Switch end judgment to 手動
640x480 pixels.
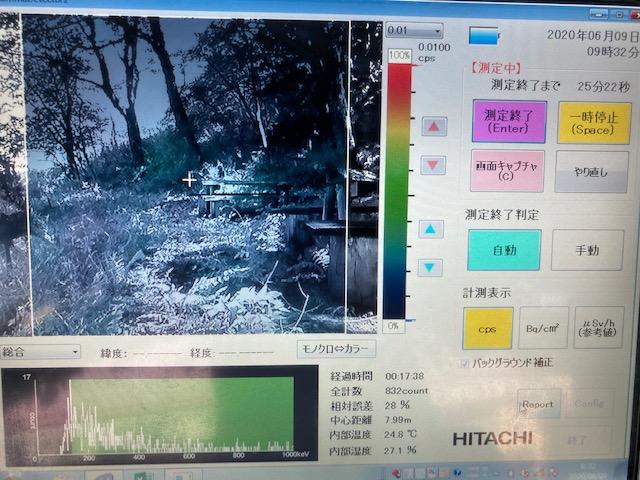coord(587,250)
